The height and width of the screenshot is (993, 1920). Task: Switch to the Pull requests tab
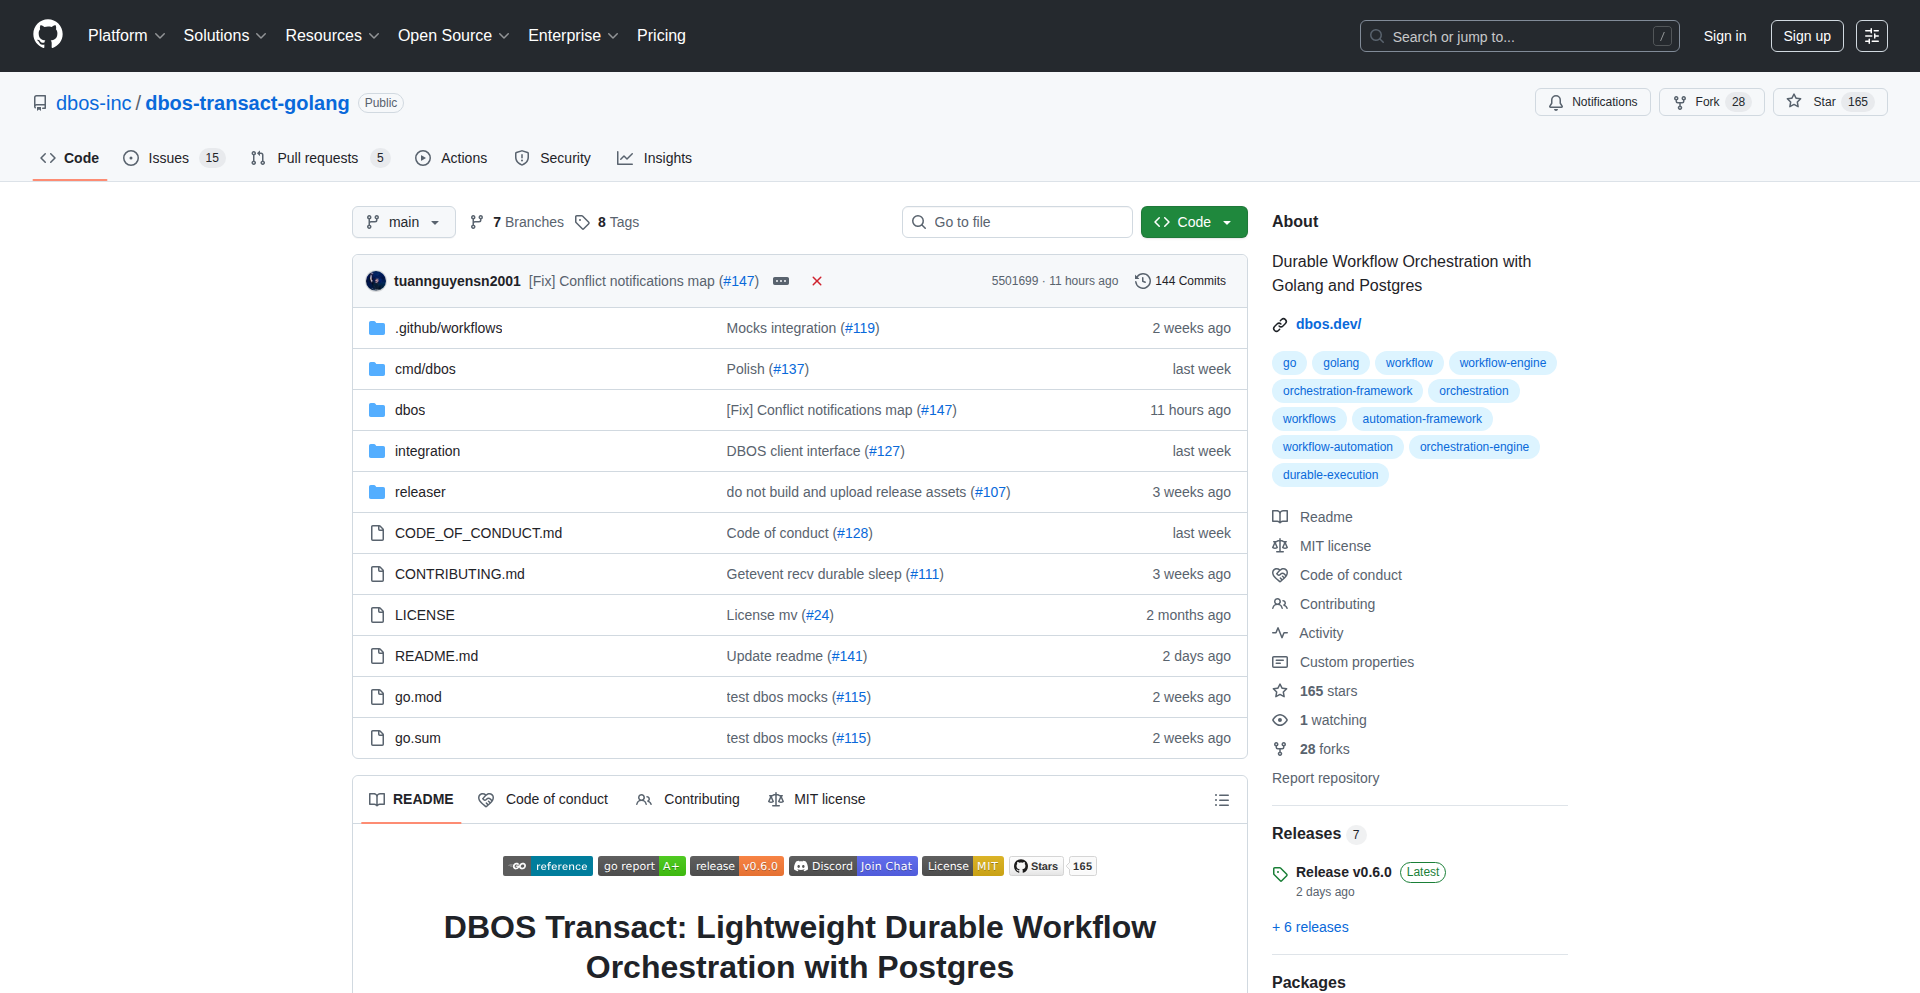pyautogui.click(x=320, y=158)
